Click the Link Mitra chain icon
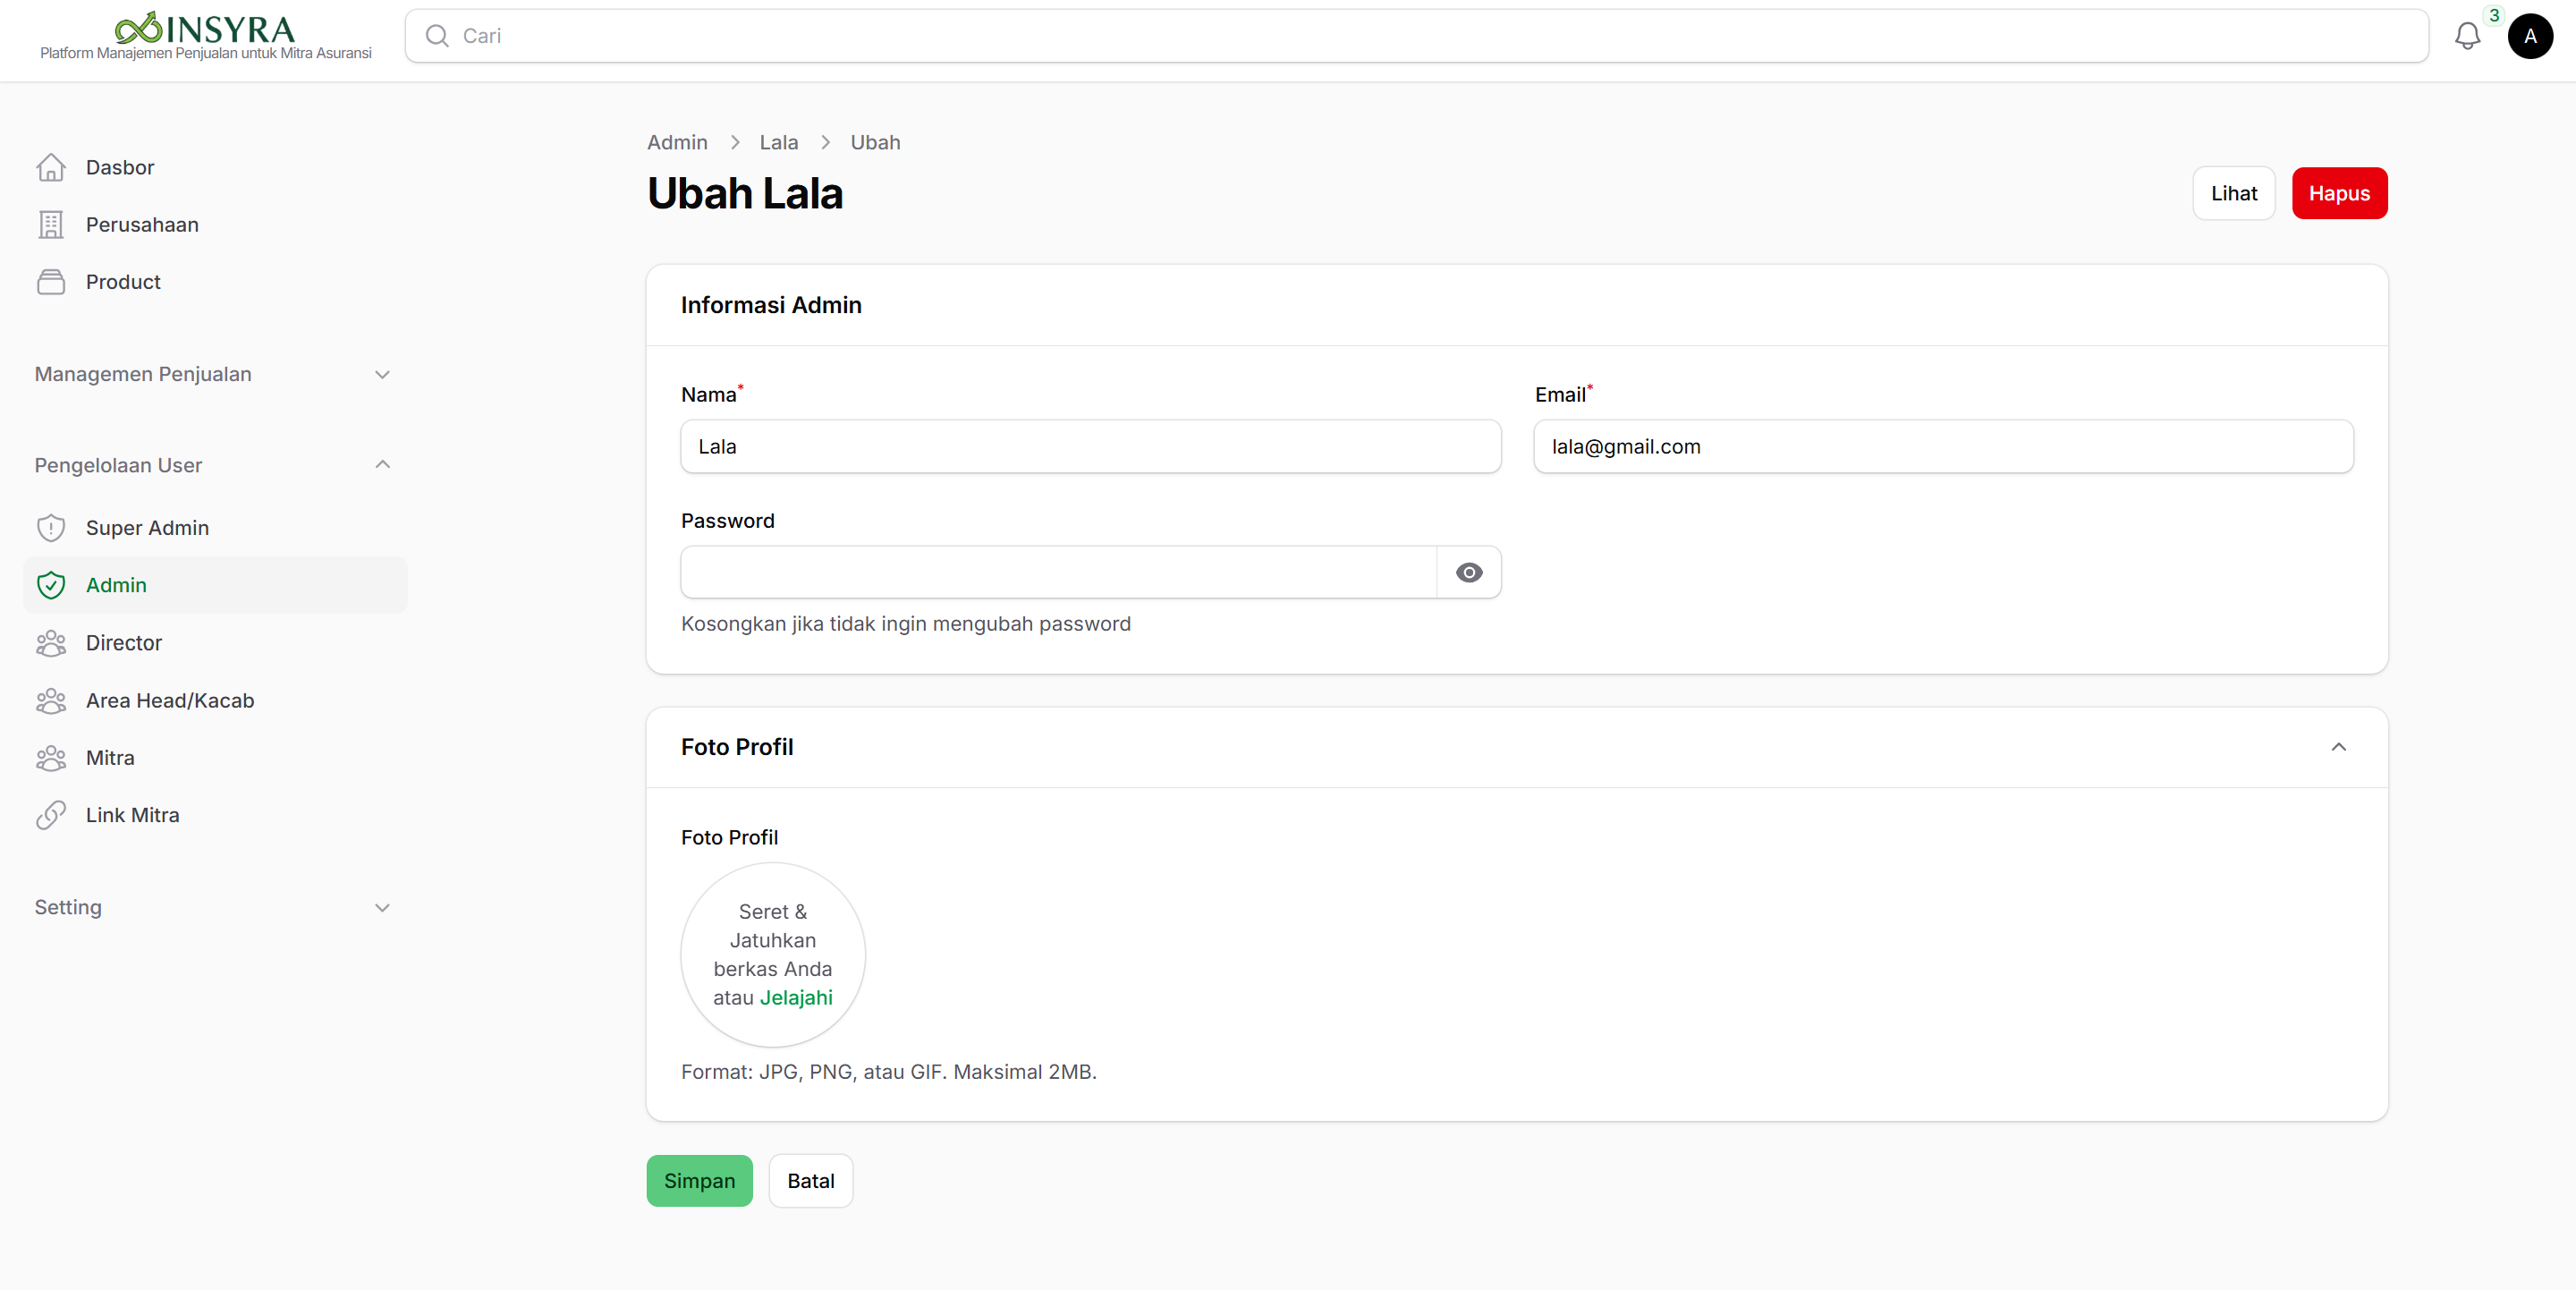 51,815
